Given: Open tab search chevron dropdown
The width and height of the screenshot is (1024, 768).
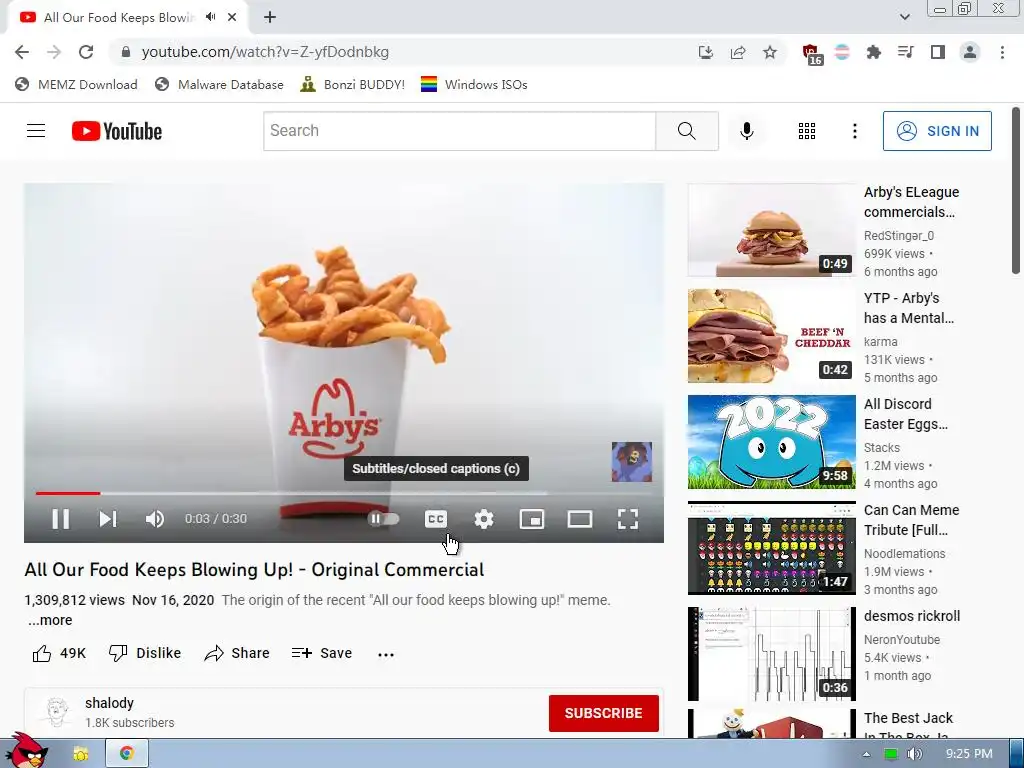Looking at the screenshot, I should pos(904,17).
